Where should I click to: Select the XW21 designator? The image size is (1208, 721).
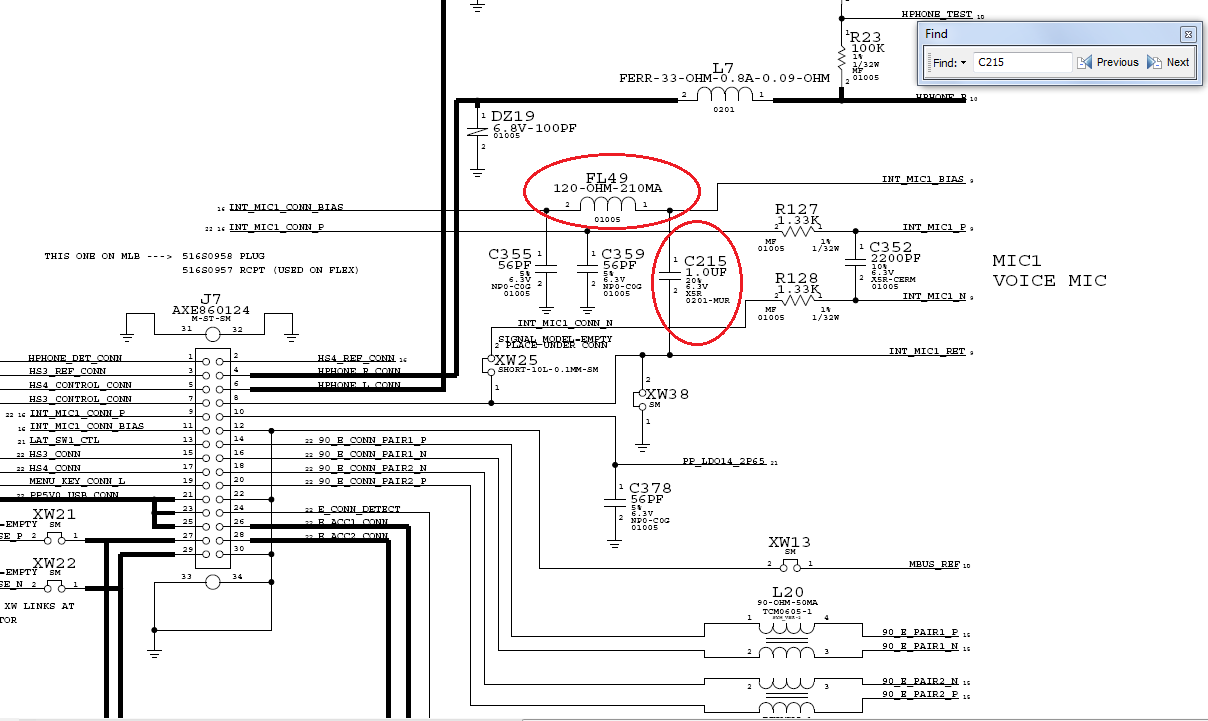pos(54,514)
